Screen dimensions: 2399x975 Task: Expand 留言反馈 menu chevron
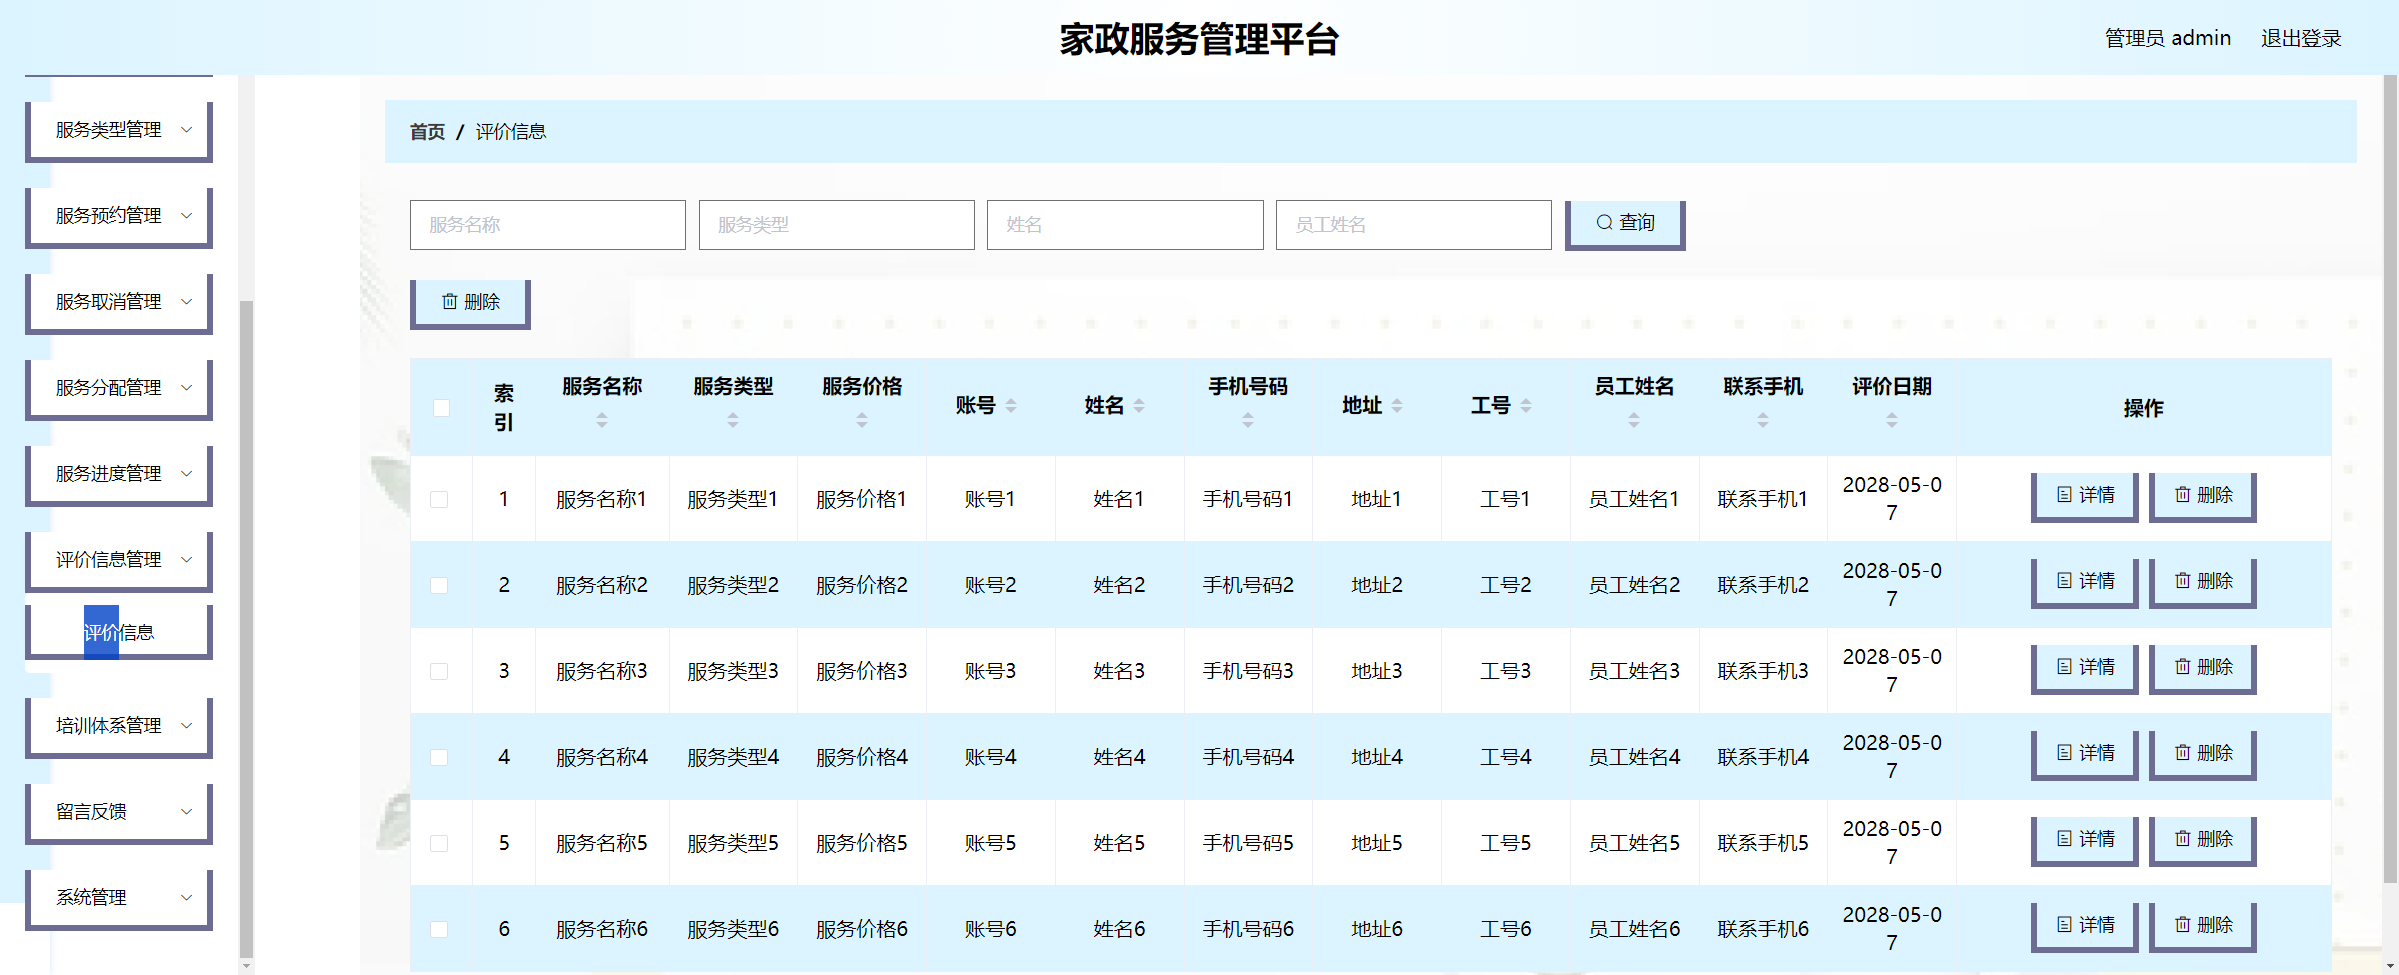point(186,812)
